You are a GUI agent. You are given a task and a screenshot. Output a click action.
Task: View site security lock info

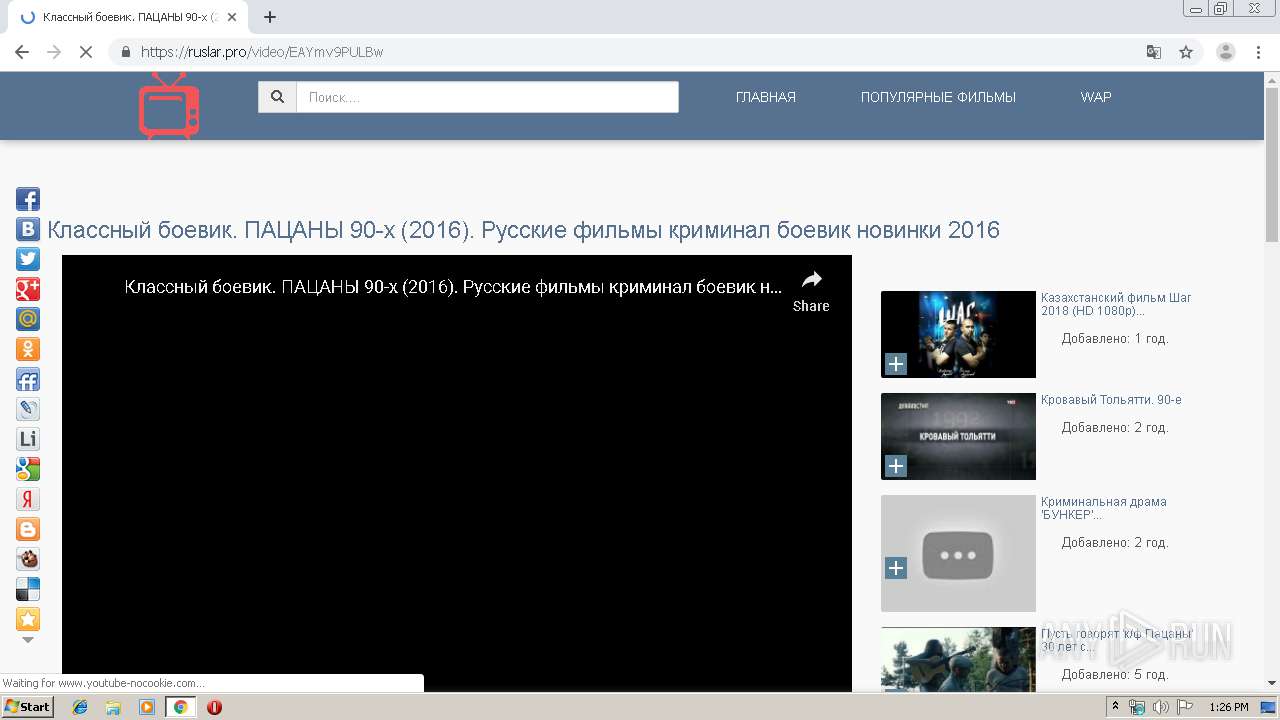coord(126,52)
